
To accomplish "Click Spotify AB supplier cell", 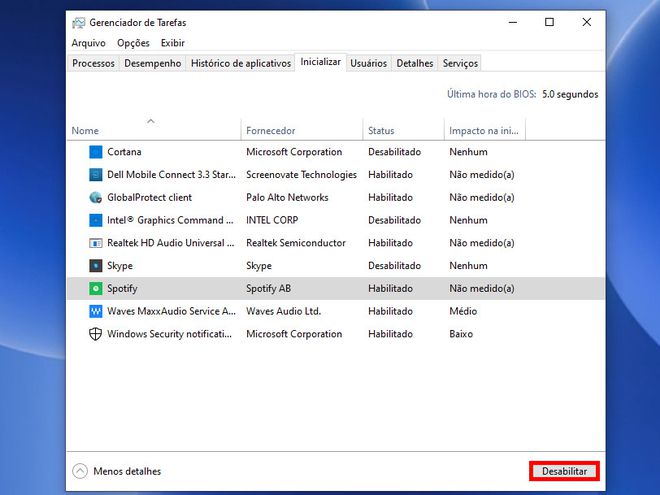I will [269, 289].
